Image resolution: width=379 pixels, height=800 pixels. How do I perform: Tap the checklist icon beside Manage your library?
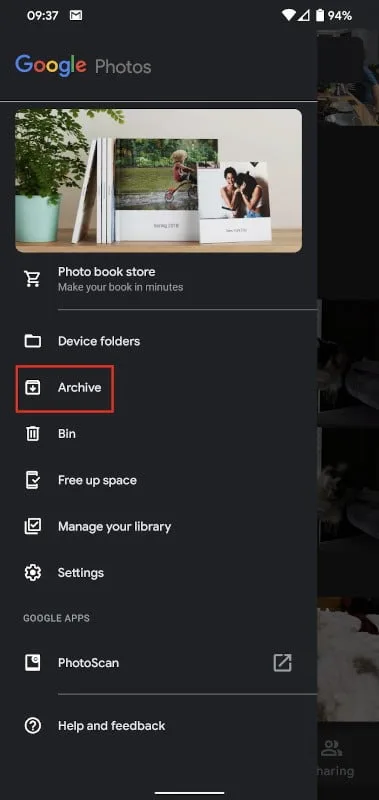point(33,527)
